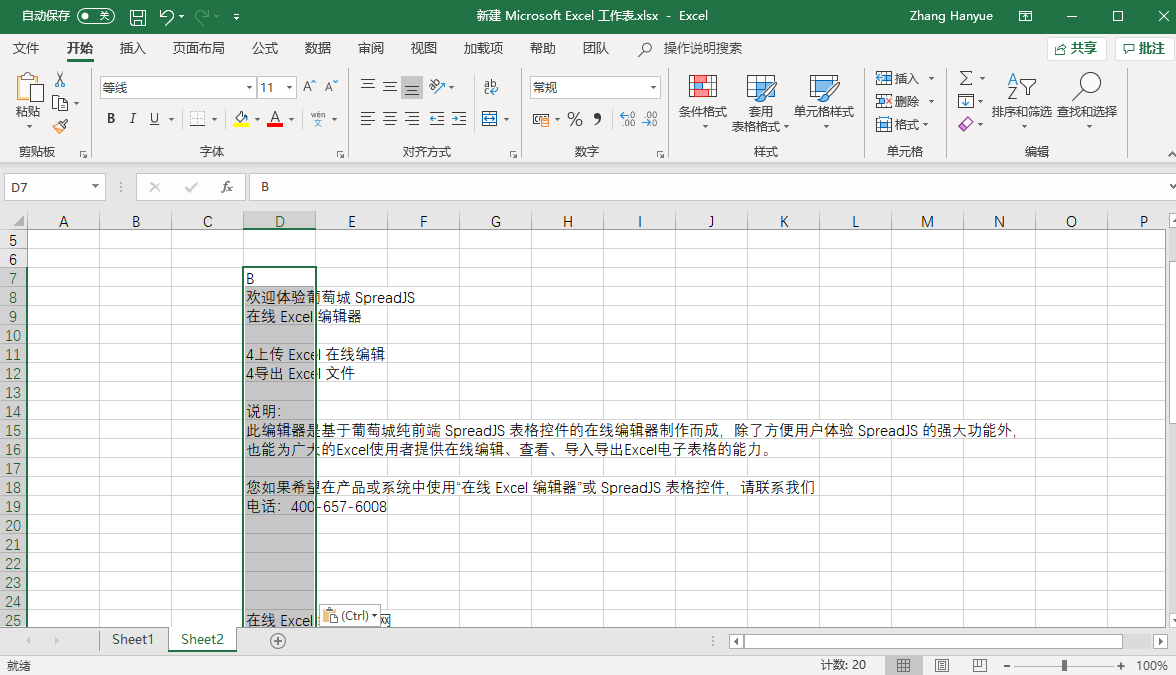Open Cell Styles (单元格样式)
The height and width of the screenshot is (675, 1176).
coord(824,100)
